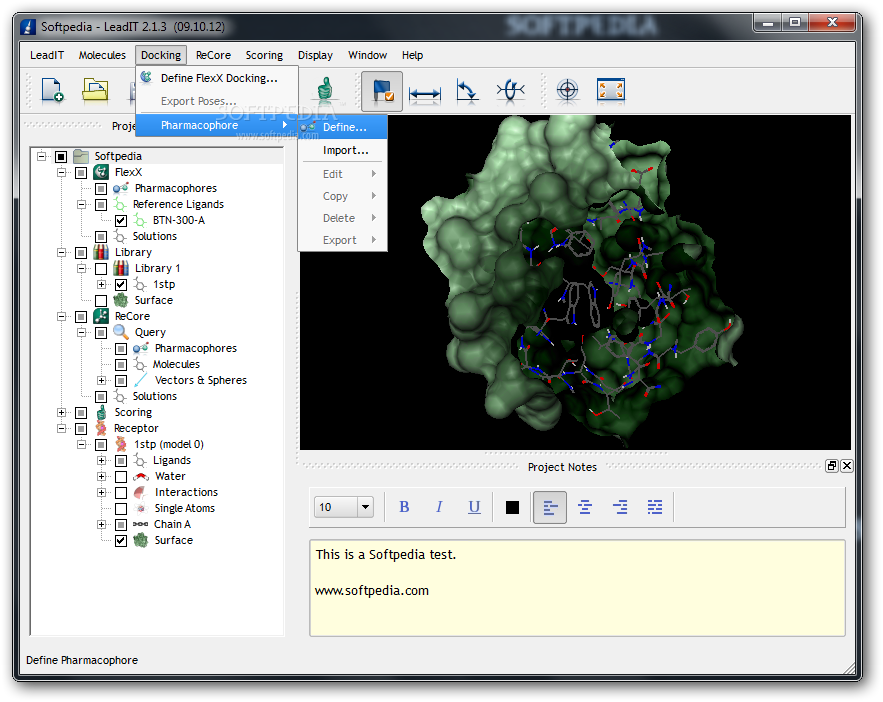Enable the Library 1 checkbox
This screenshot has width=883, height=702.
pos(101,269)
